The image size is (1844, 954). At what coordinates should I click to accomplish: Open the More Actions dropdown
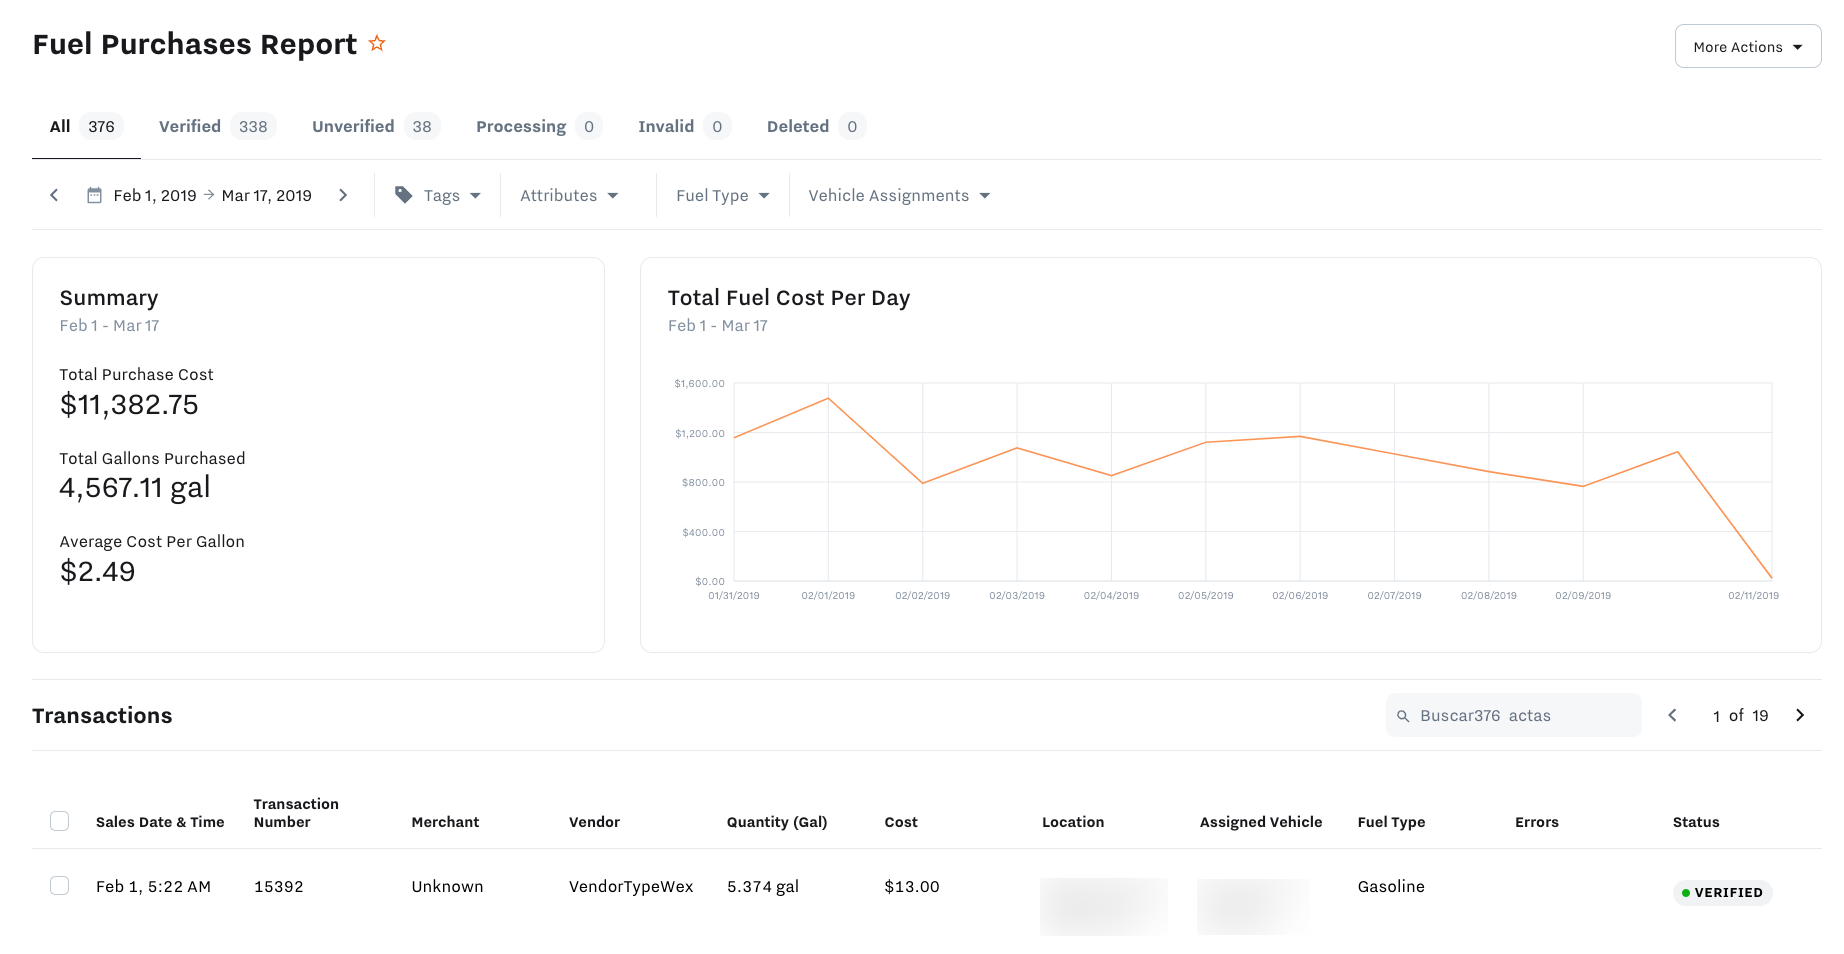click(1748, 46)
